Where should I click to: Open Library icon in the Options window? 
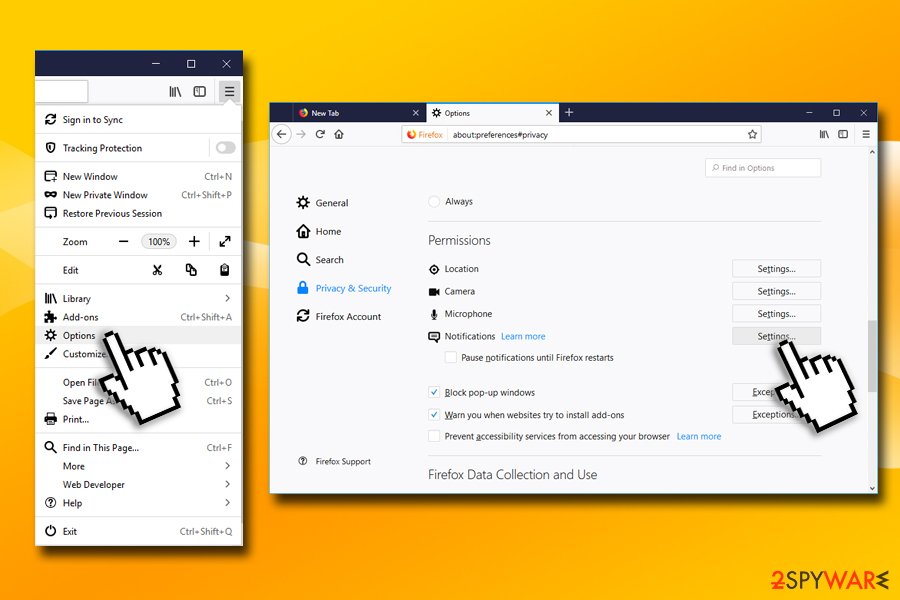[x=824, y=134]
